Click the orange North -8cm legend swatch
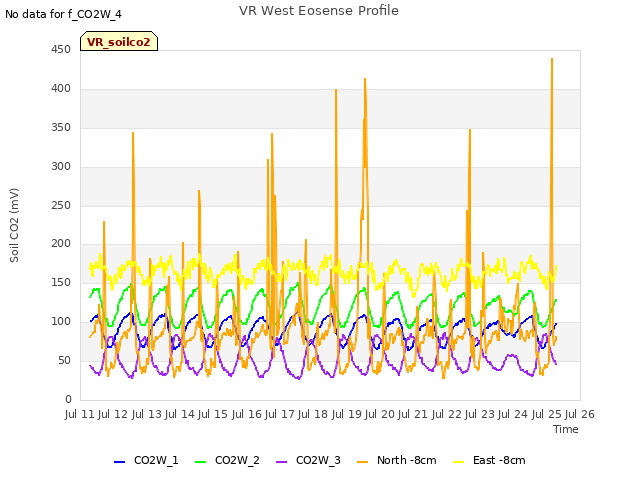 tap(362, 462)
